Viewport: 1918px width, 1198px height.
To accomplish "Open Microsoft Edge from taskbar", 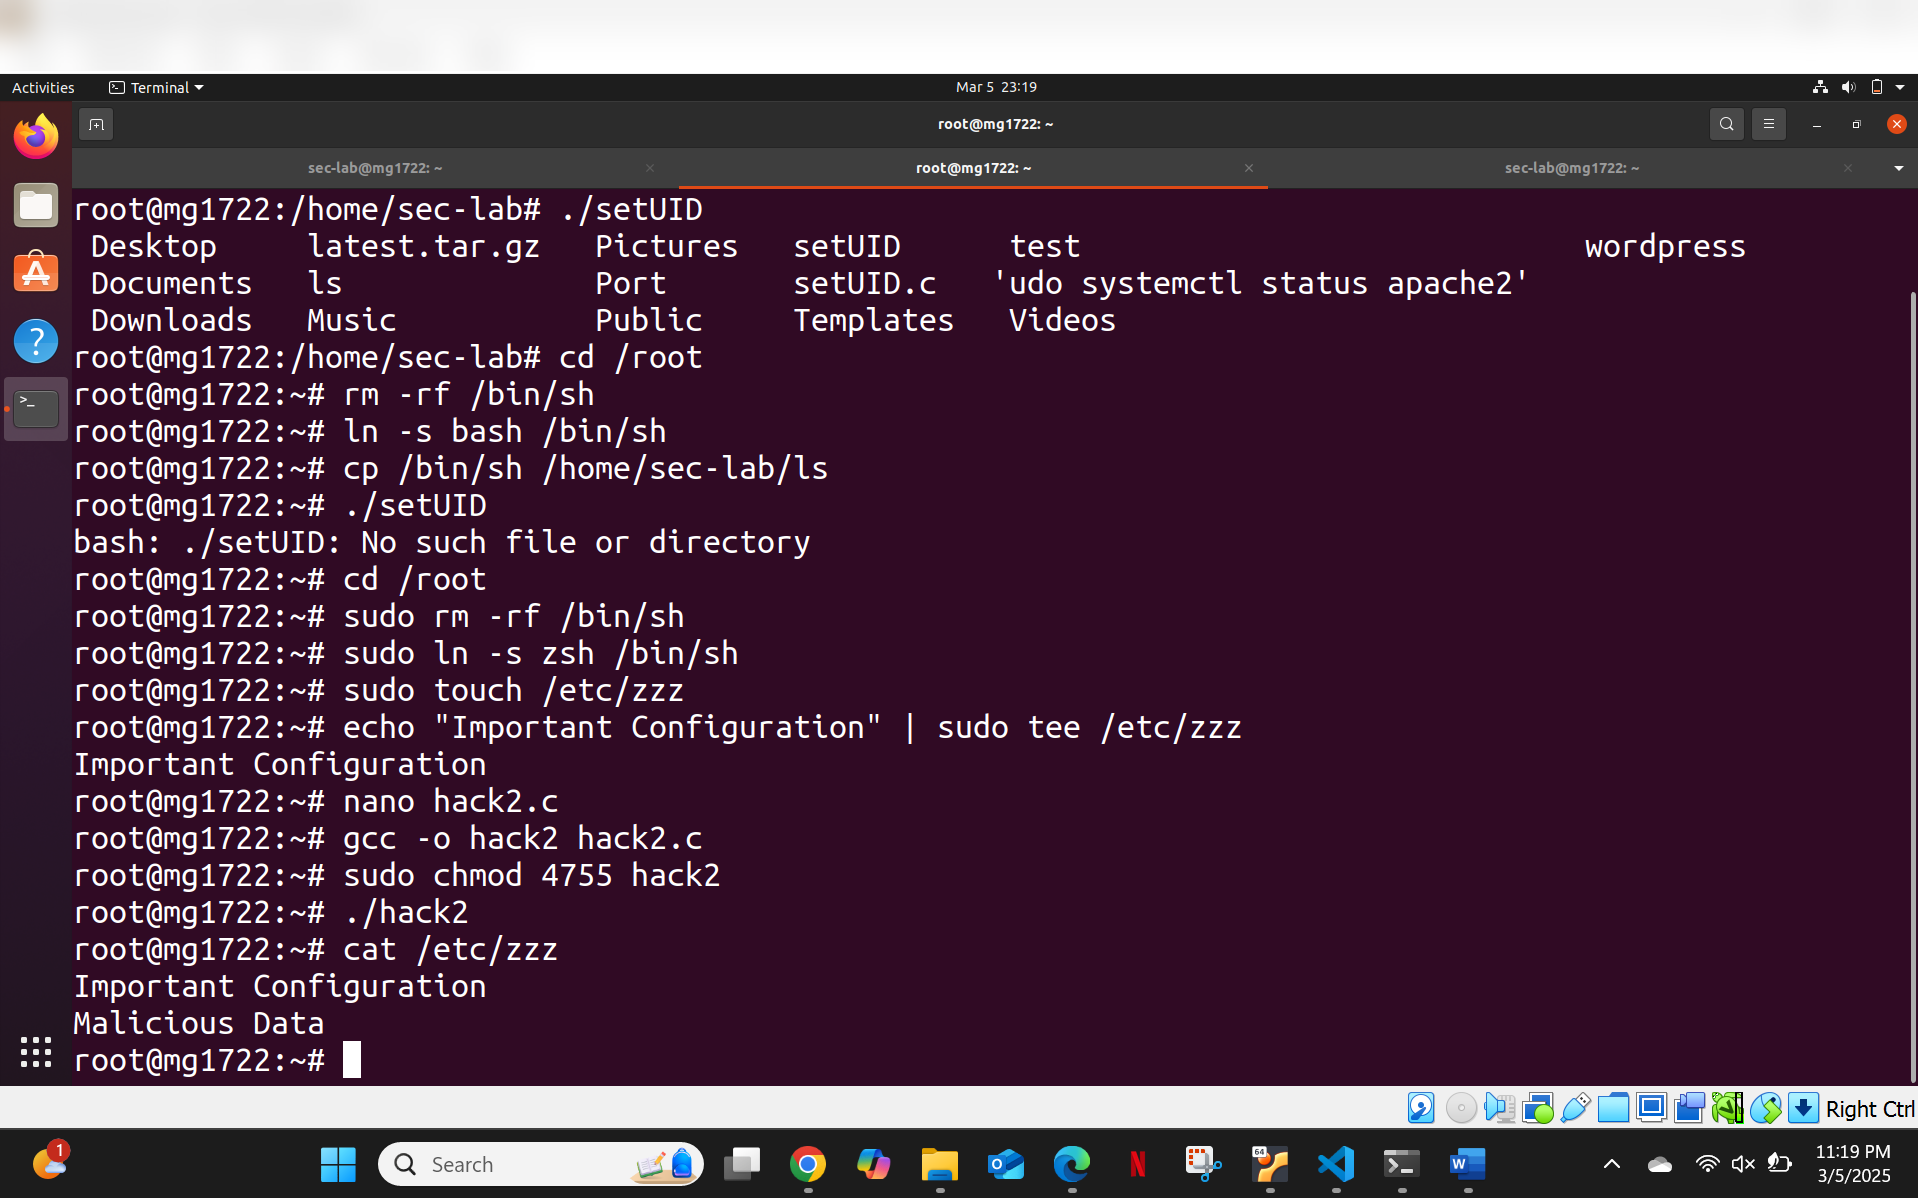I will [x=1072, y=1164].
